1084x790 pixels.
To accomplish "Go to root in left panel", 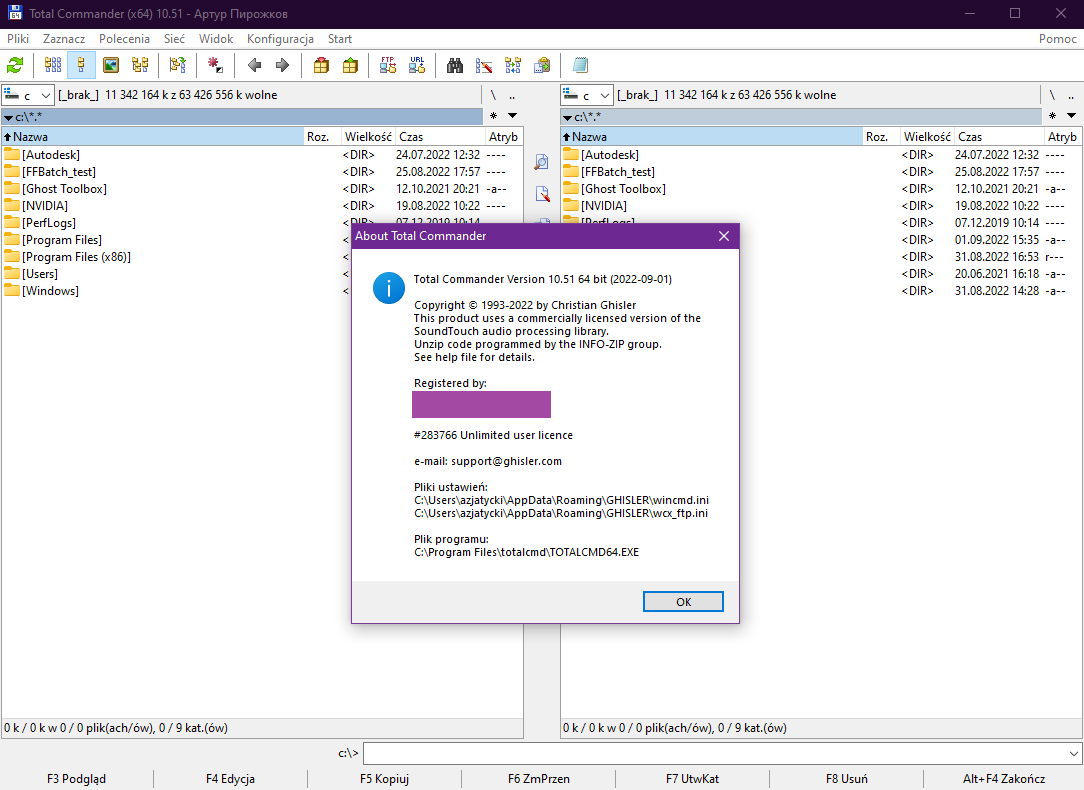I will pyautogui.click(x=493, y=95).
